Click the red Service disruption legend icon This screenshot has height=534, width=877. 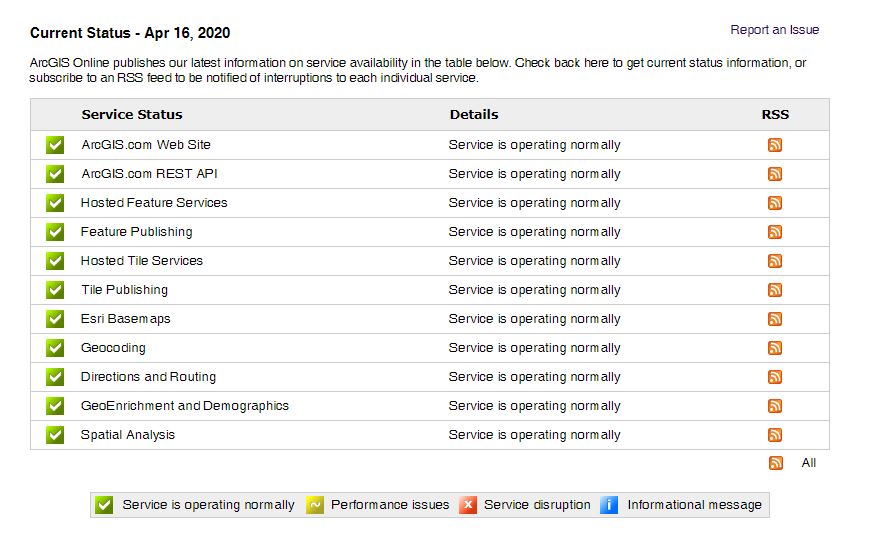[x=468, y=505]
